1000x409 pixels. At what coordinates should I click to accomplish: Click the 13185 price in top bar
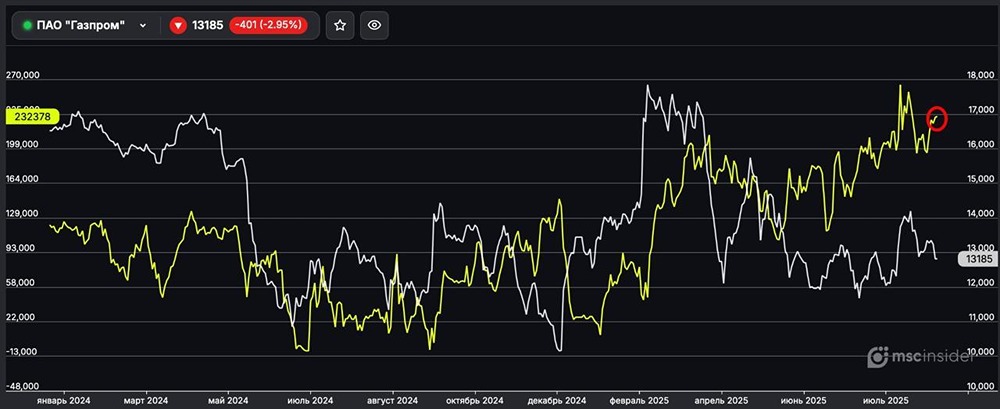208,26
